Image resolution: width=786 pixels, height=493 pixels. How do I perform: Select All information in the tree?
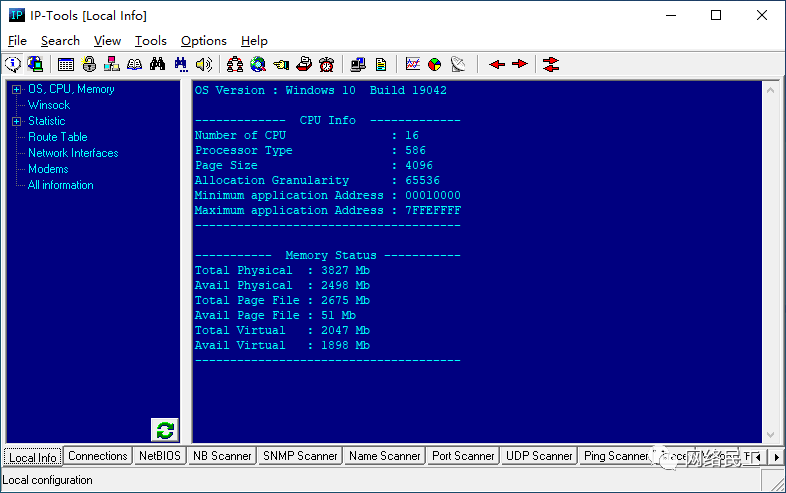pos(61,186)
